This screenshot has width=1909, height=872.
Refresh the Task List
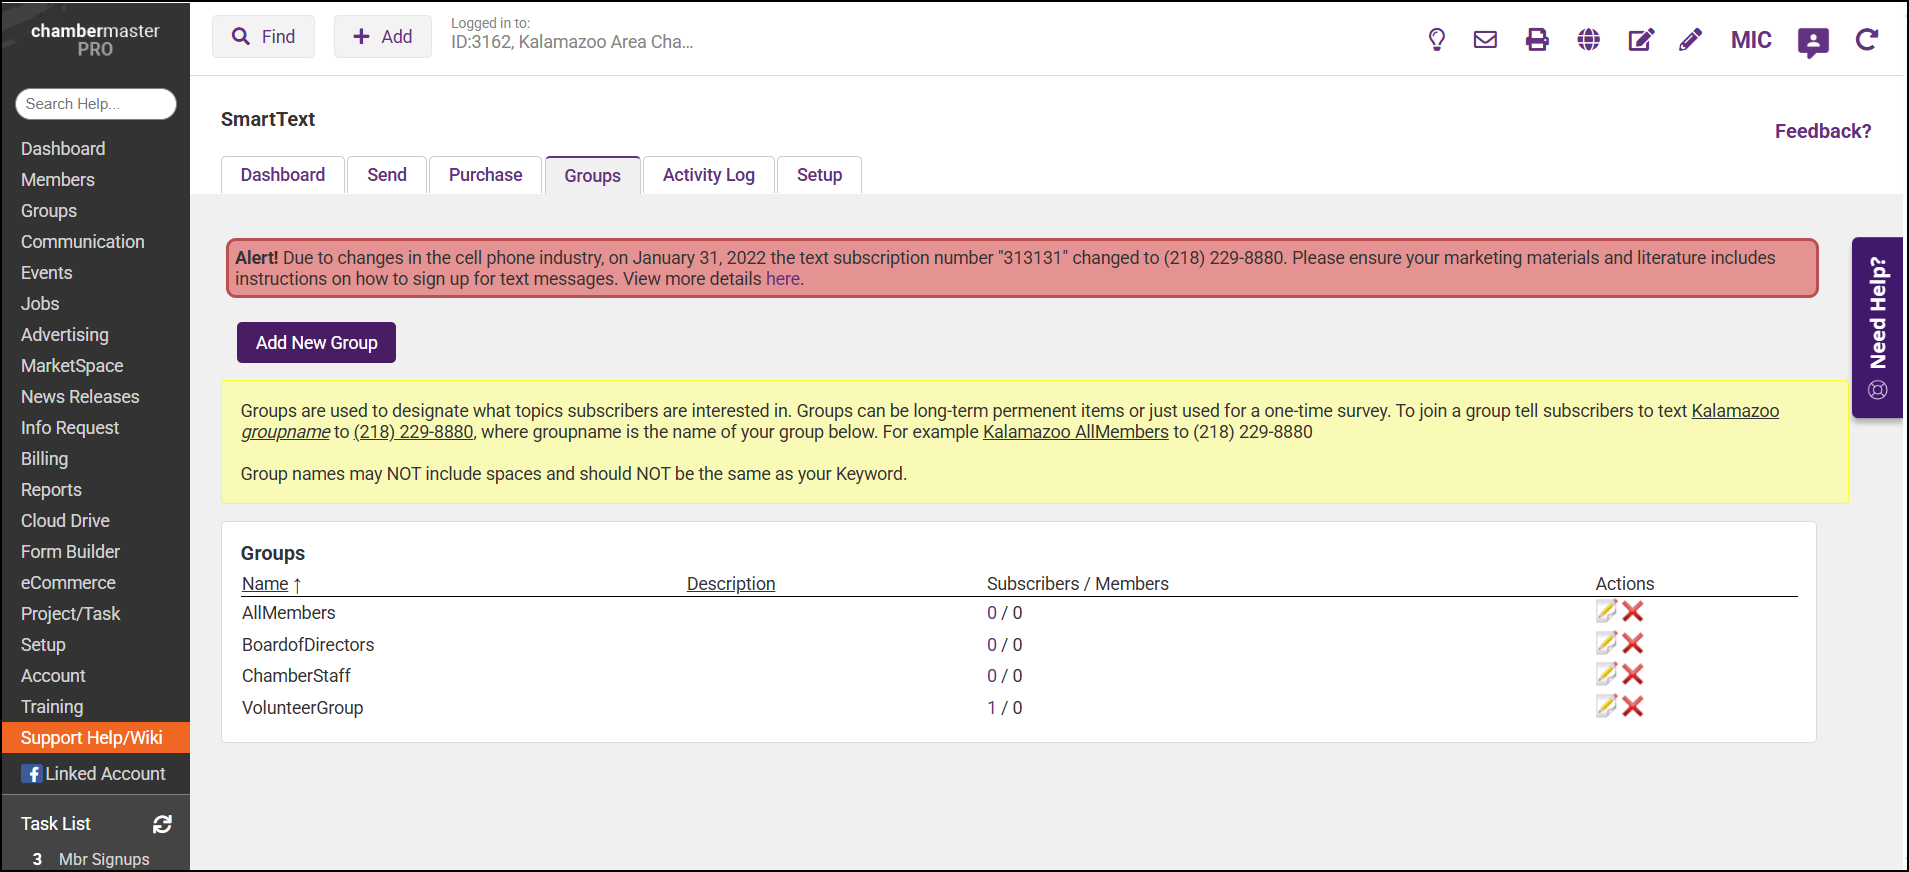coord(162,824)
